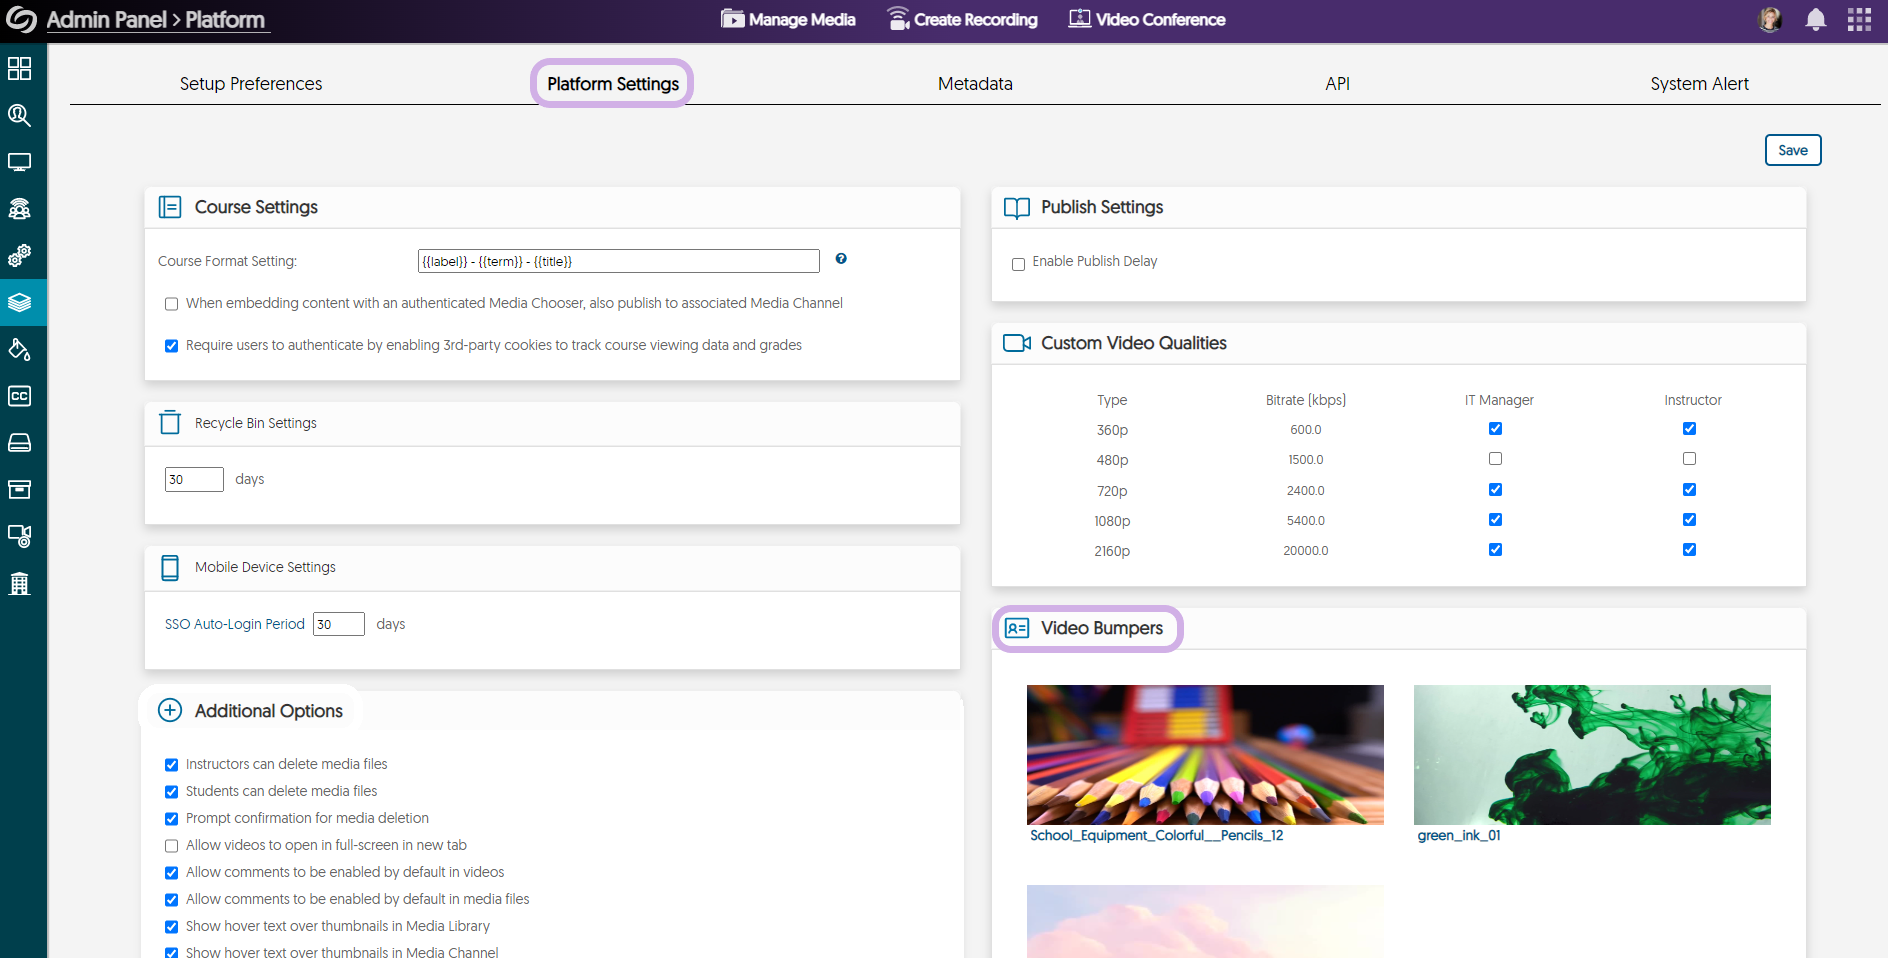Select the green_ink_01 bumper thumbnail

tap(1592, 755)
